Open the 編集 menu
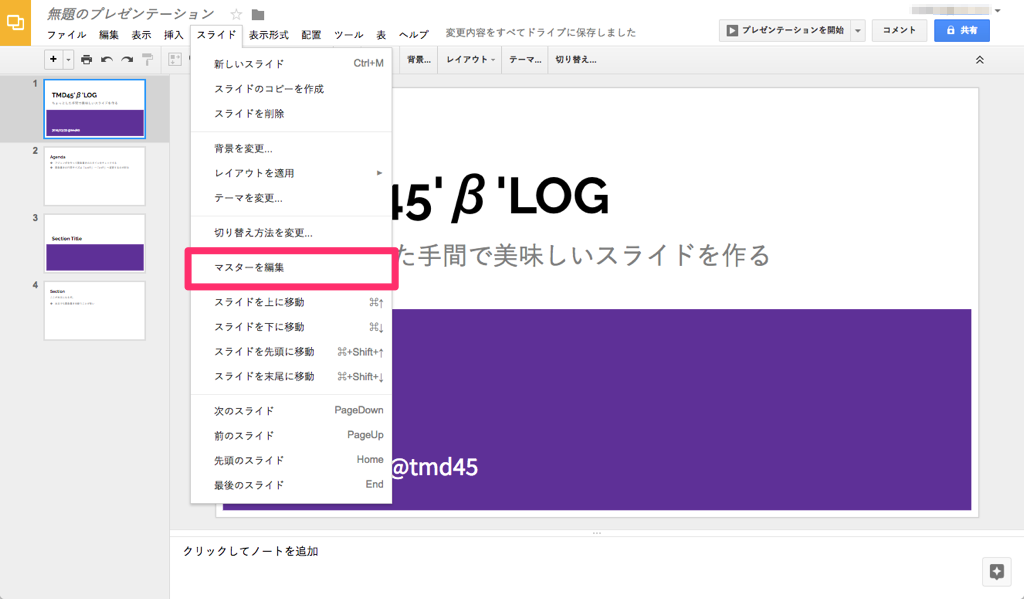The image size is (1024, 599). (x=109, y=35)
